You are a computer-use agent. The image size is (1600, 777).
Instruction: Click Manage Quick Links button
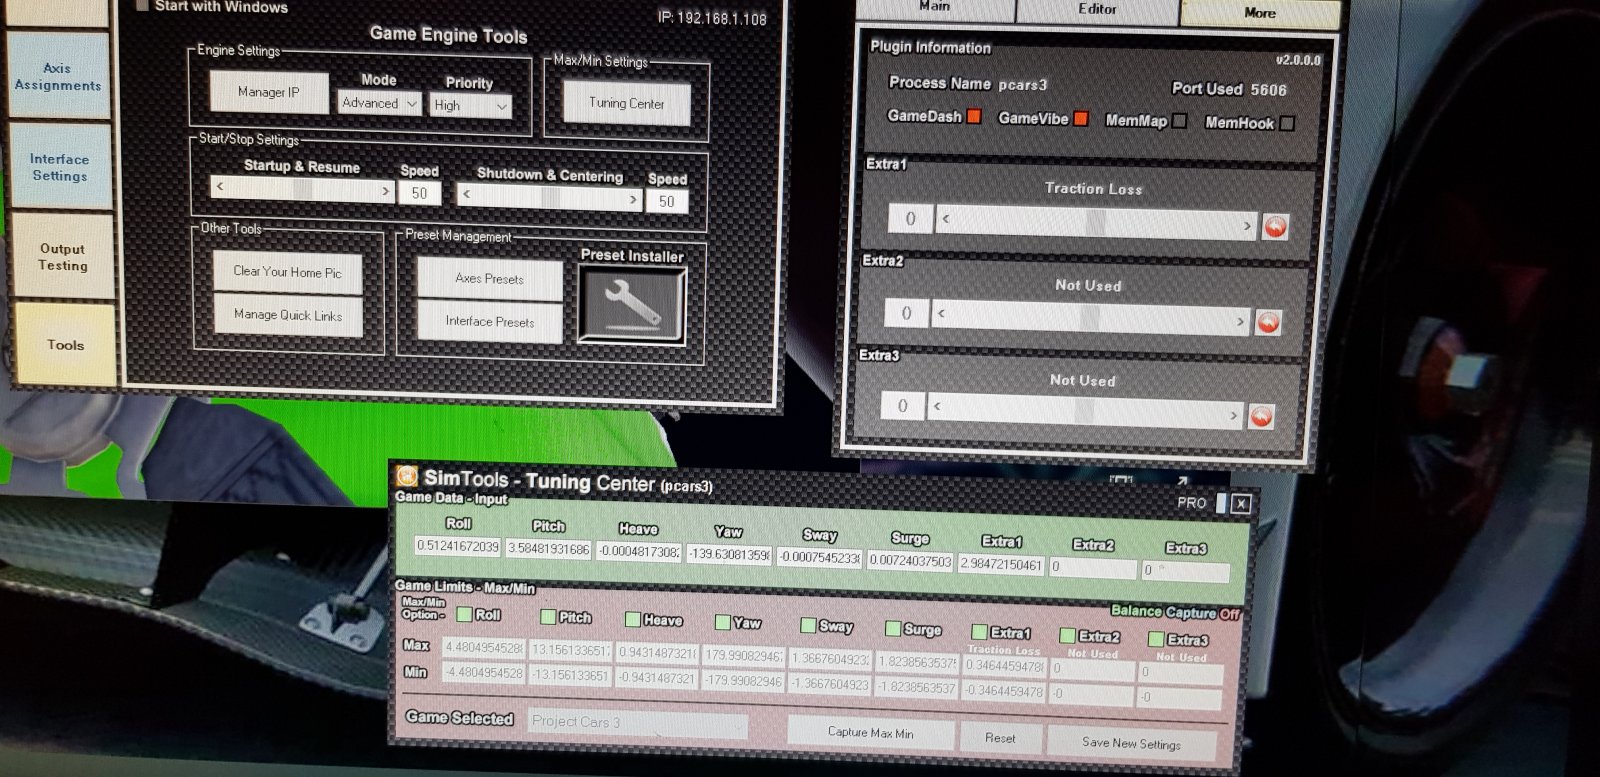point(288,315)
